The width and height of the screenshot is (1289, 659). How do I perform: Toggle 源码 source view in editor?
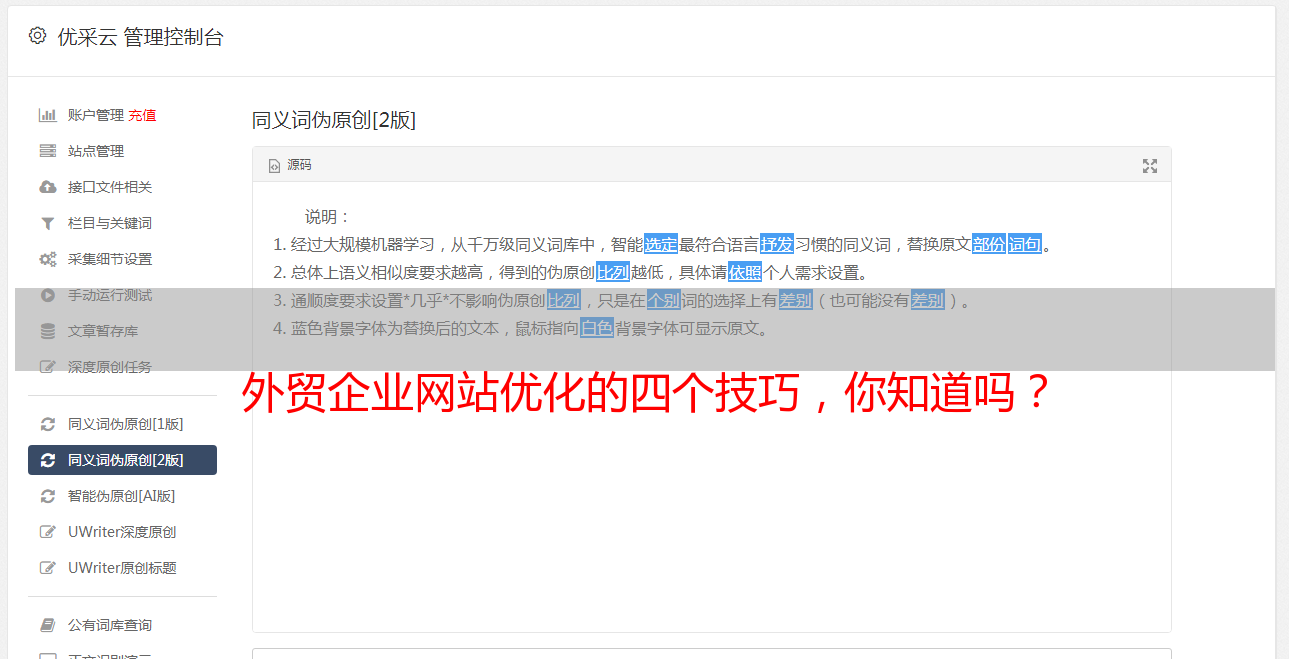pyautogui.click(x=290, y=165)
